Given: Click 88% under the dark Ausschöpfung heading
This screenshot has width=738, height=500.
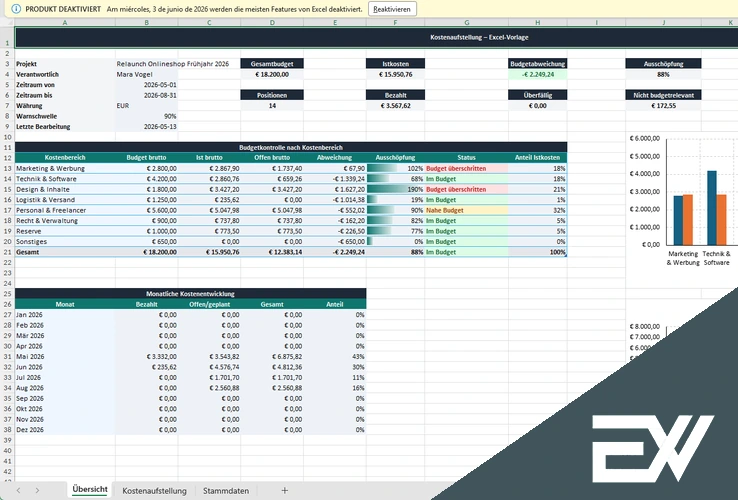Looking at the screenshot, I should pos(664,74).
